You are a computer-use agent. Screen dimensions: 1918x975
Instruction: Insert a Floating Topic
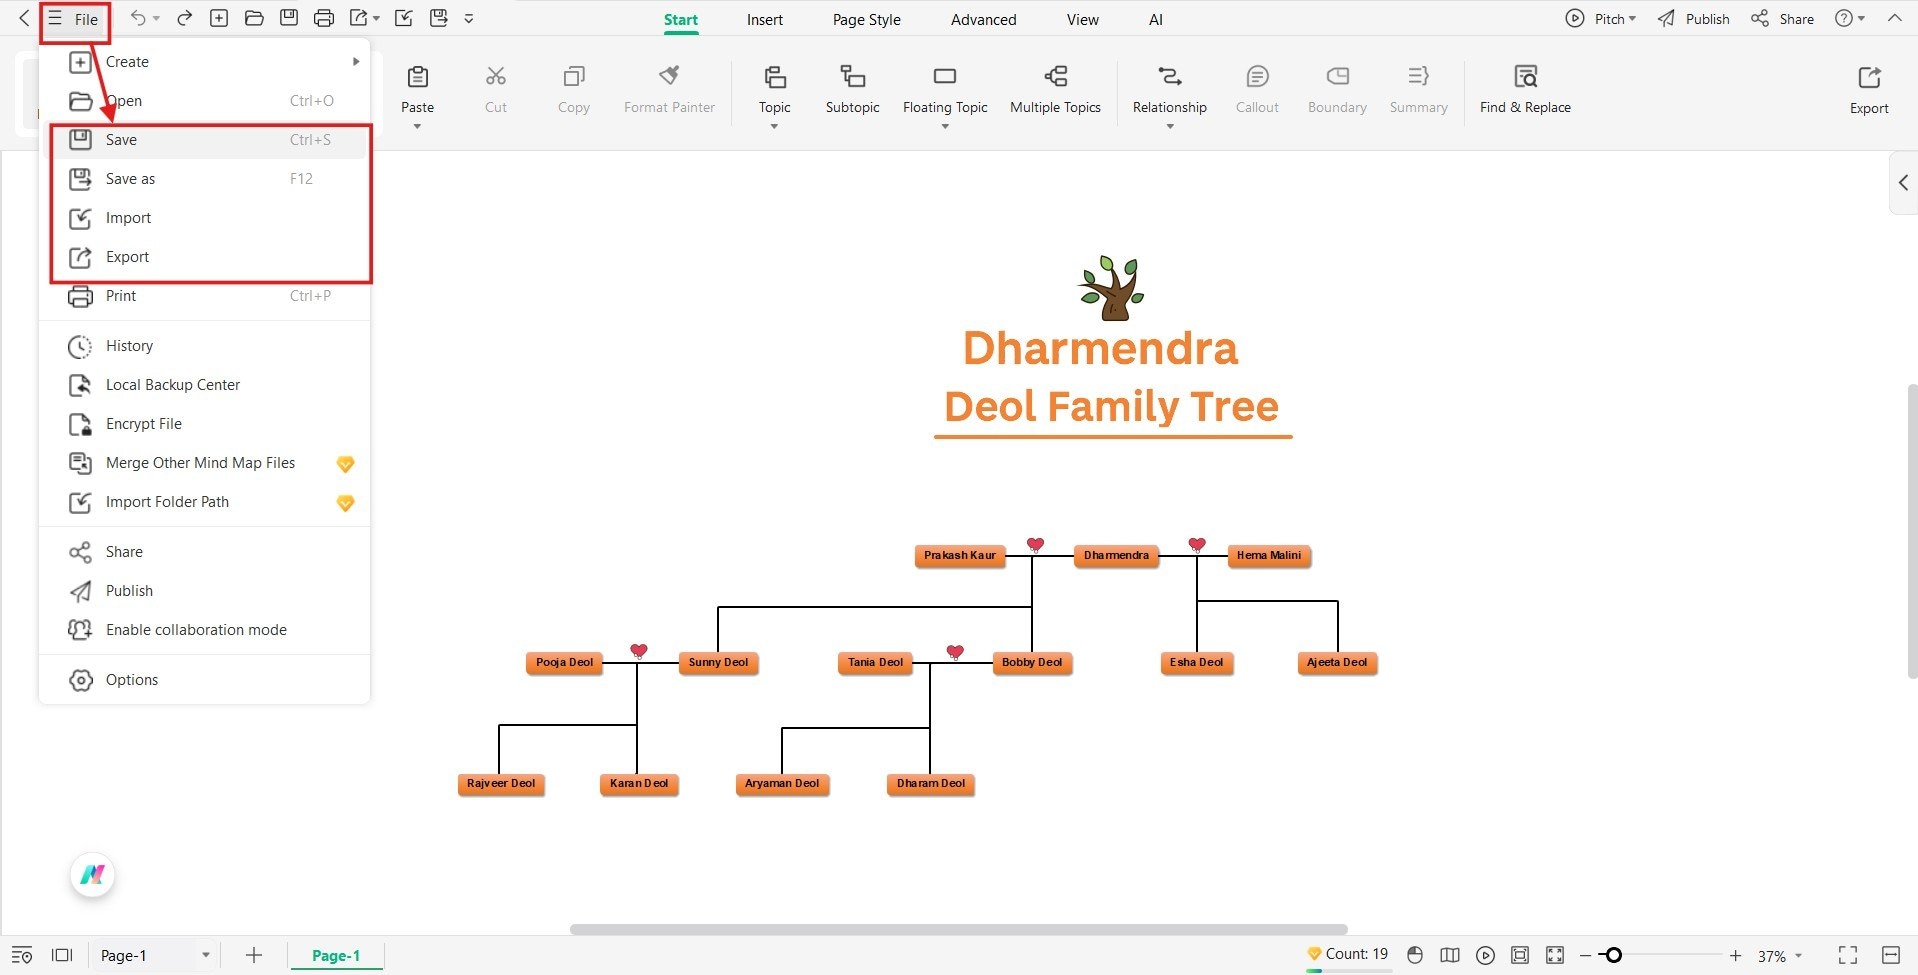(943, 90)
